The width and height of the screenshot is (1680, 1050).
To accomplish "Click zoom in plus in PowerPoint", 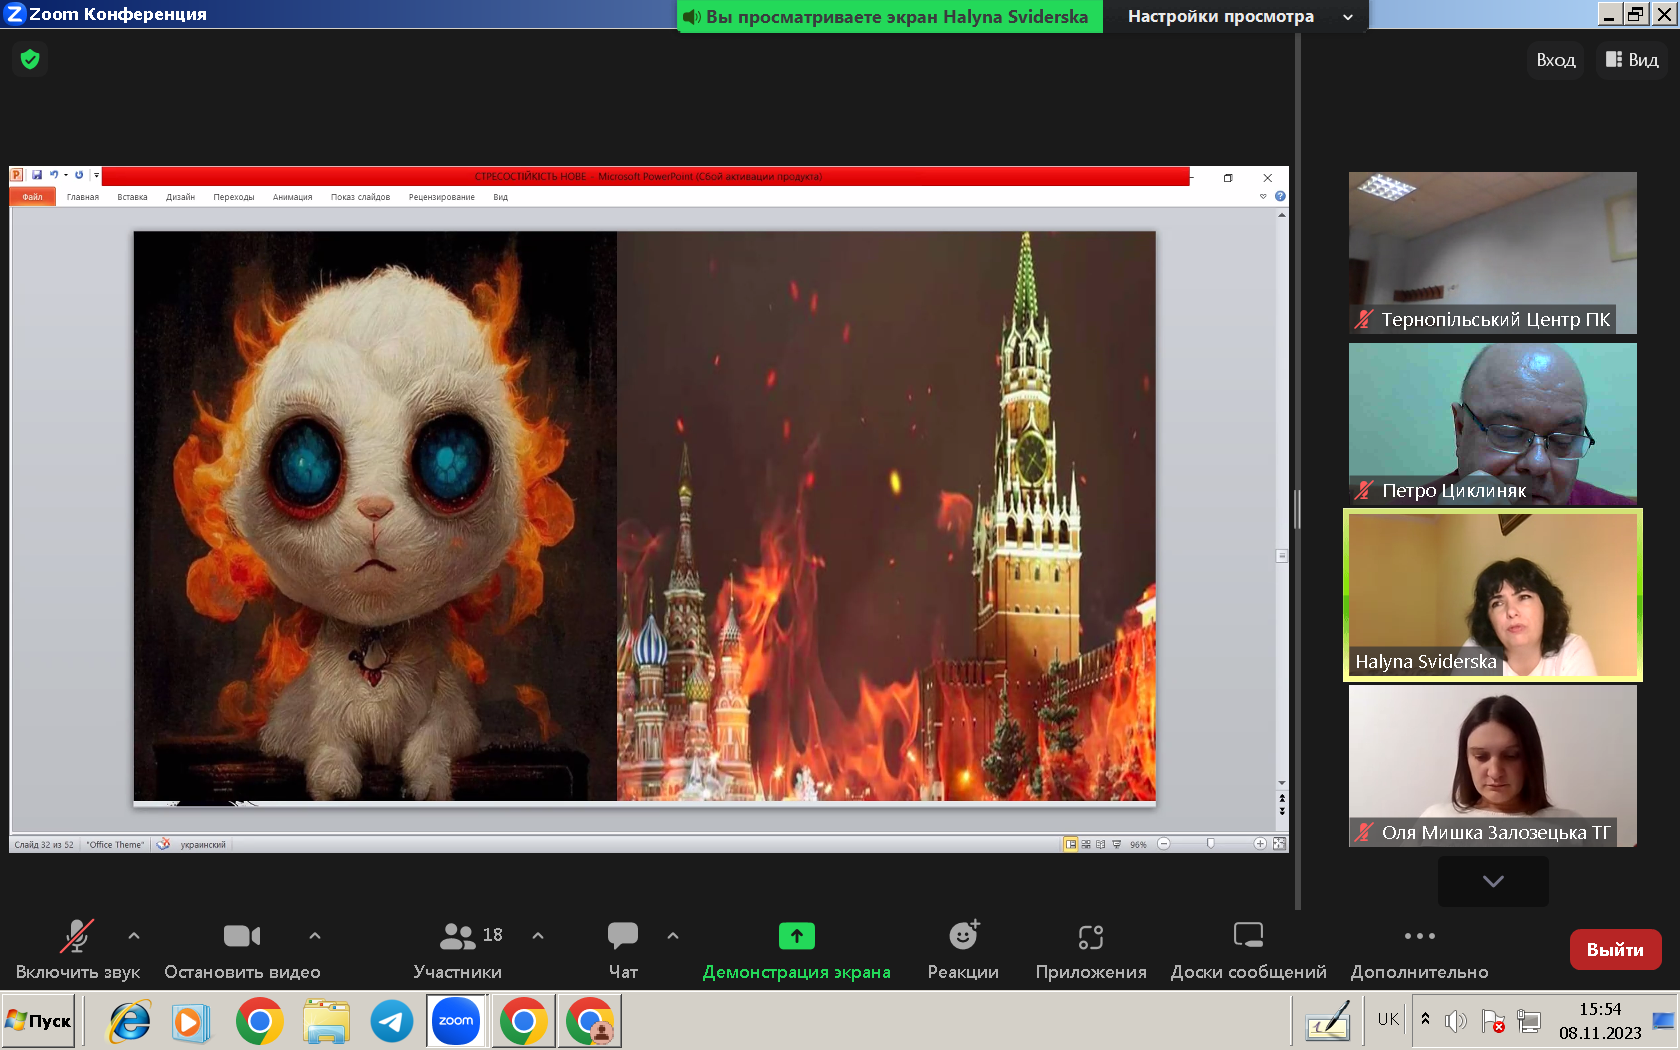I will [1260, 844].
